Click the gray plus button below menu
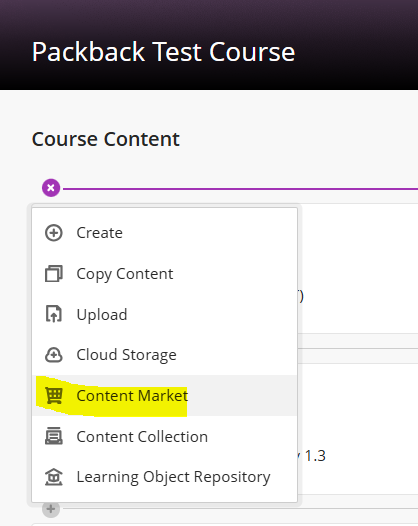Image resolution: width=418 pixels, height=526 pixels. coord(51,509)
